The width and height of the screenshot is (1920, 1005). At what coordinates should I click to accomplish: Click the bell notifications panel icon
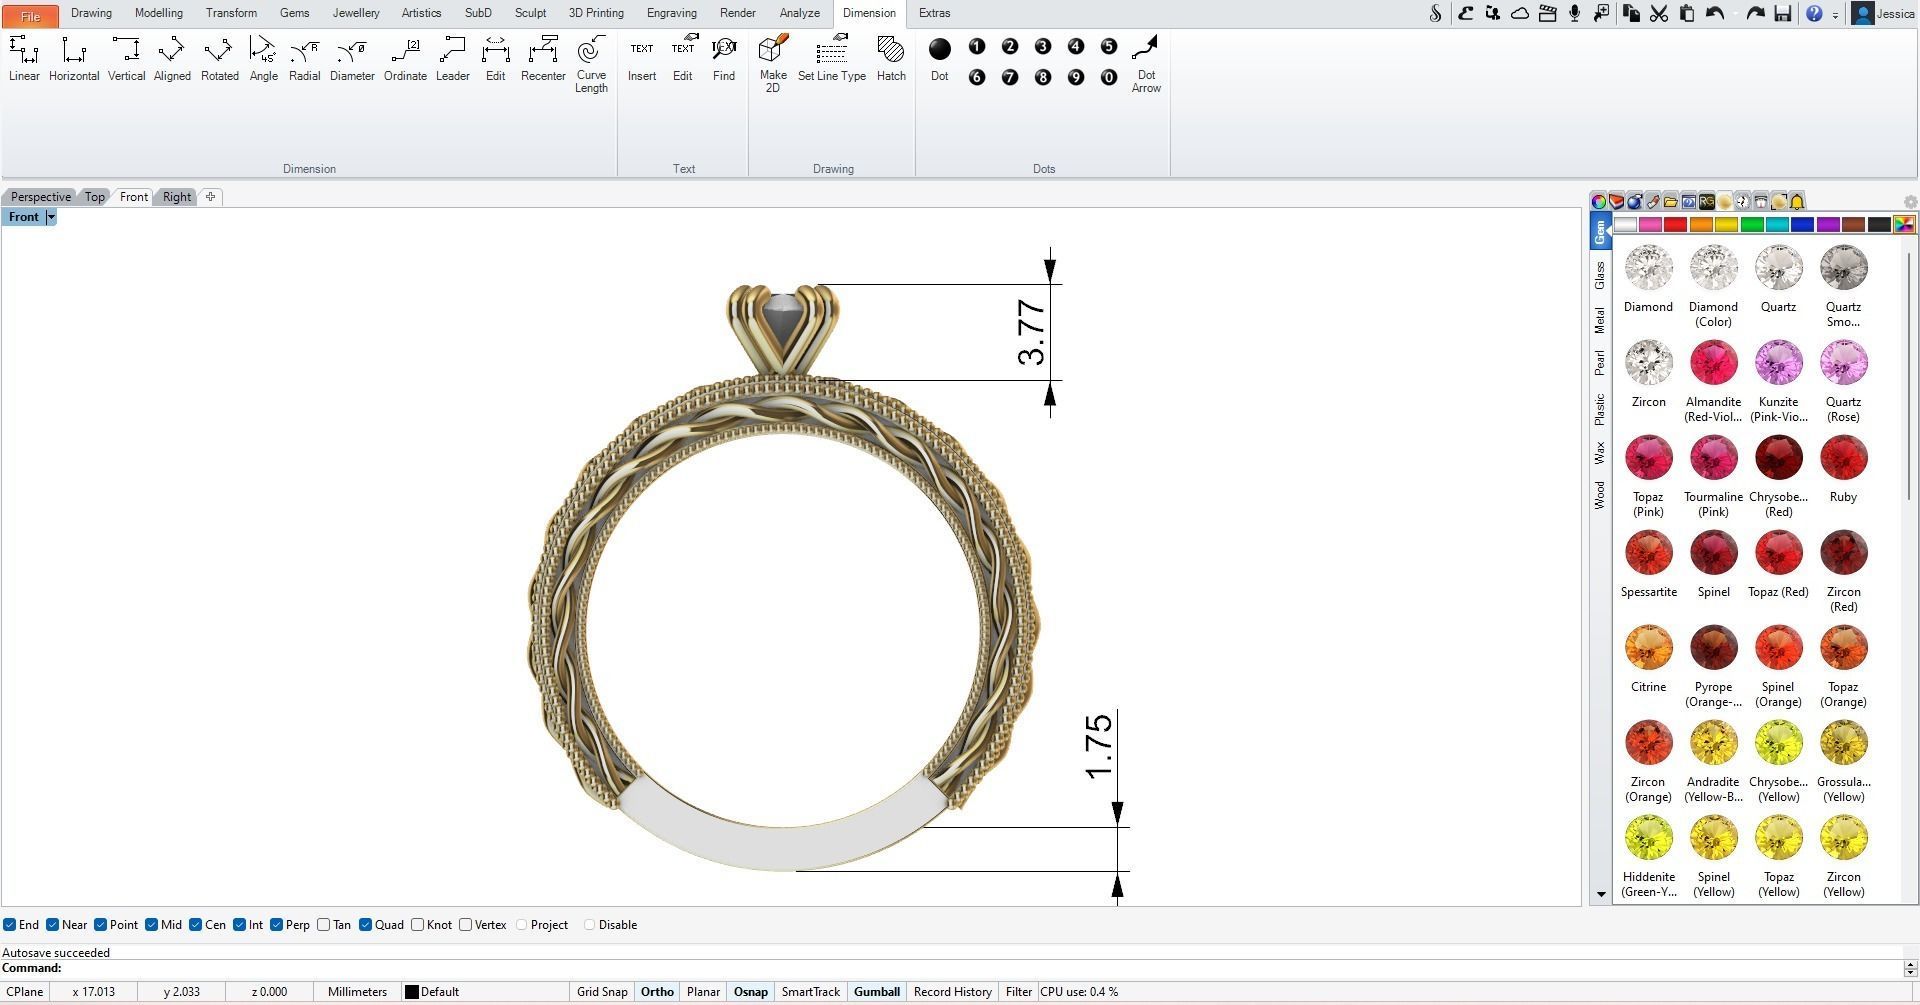pos(1797,201)
